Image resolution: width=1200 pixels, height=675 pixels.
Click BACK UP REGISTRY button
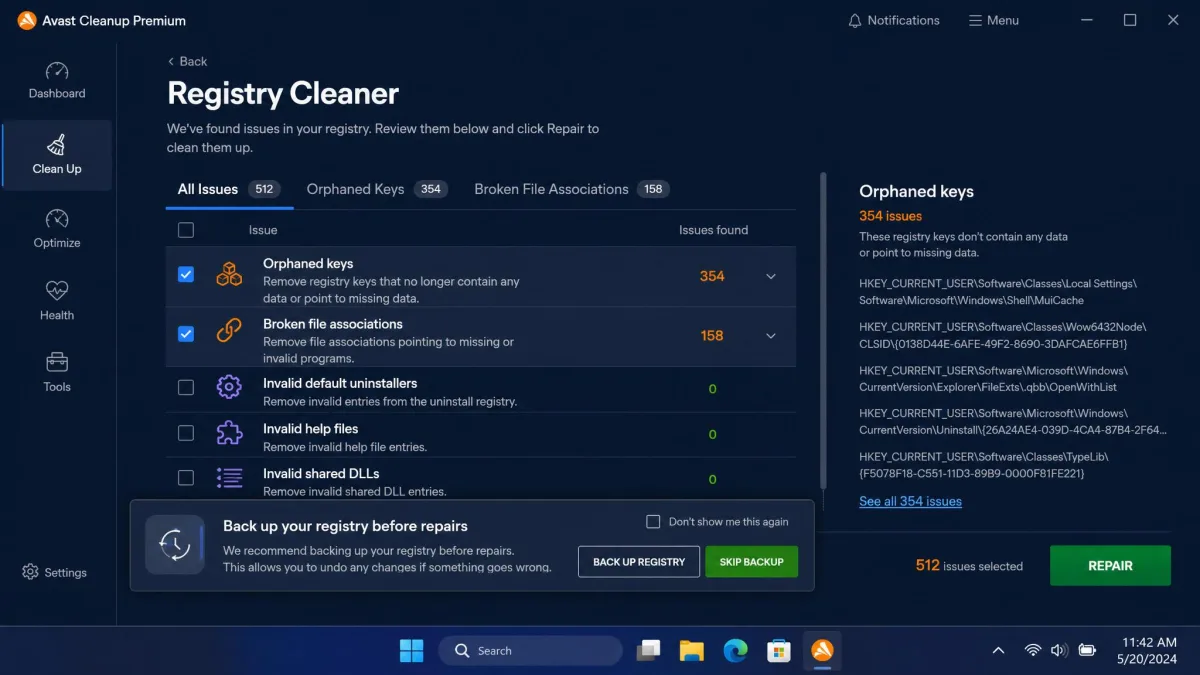coord(639,562)
